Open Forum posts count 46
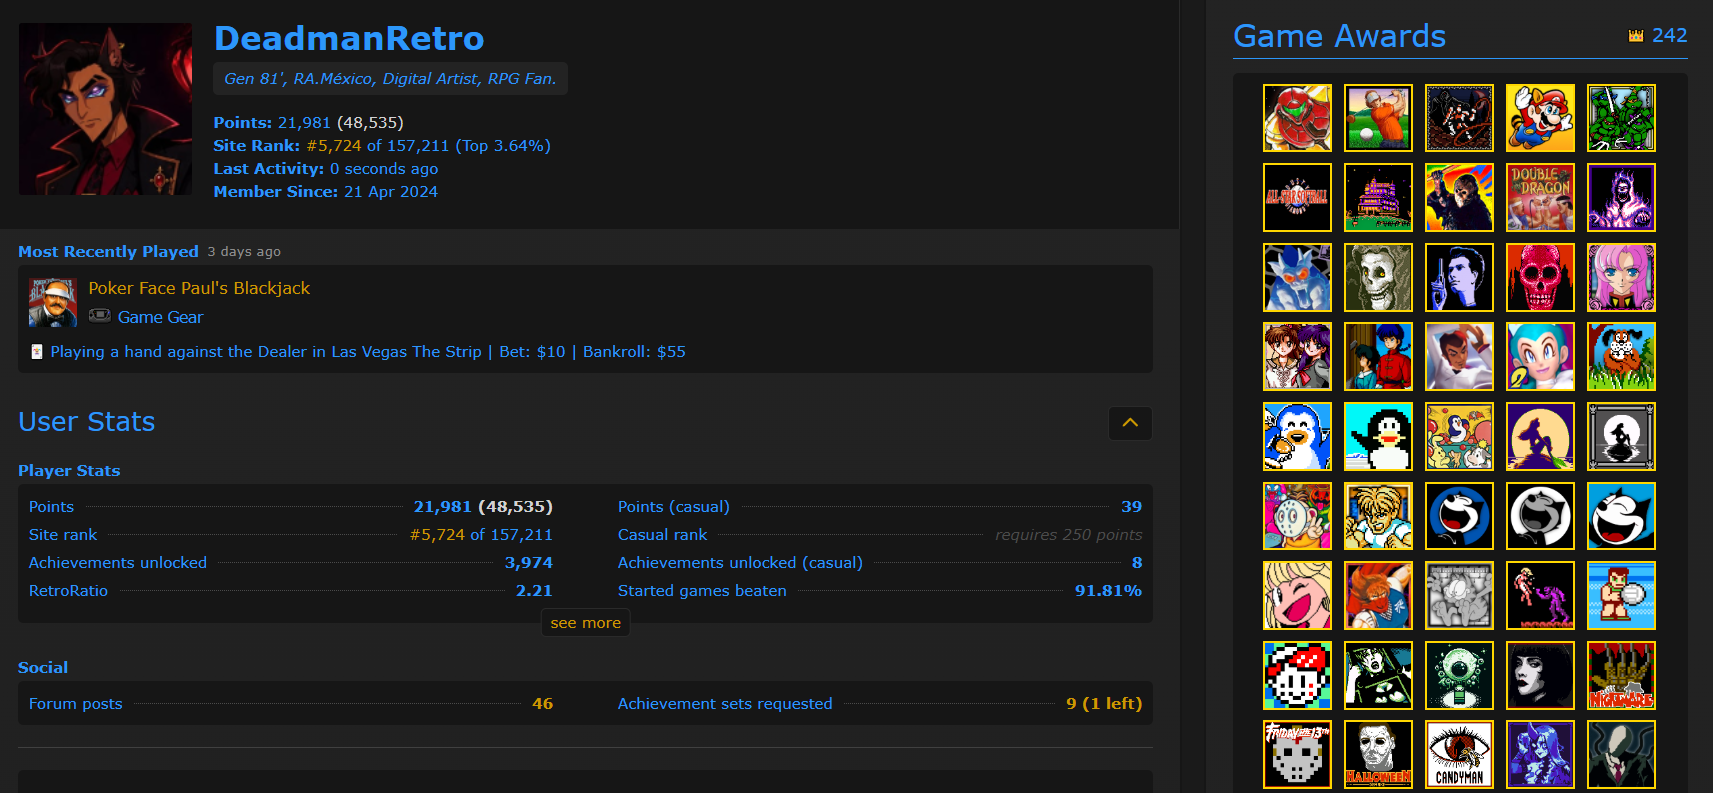Viewport: 1713px width, 793px height. tap(542, 703)
